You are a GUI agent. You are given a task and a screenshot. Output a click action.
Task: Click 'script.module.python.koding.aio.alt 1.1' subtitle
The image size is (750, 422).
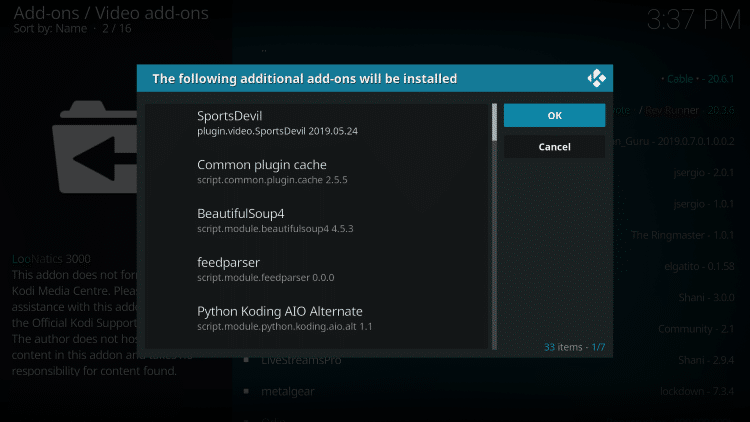(x=285, y=326)
